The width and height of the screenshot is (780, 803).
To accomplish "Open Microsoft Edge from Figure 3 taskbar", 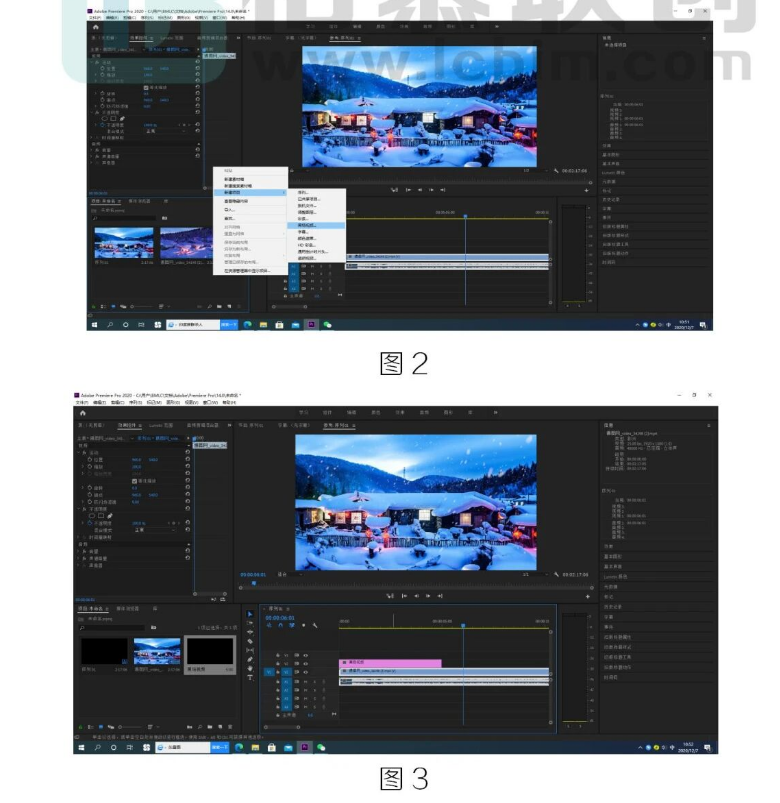I will pyautogui.click(x=239, y=748).
